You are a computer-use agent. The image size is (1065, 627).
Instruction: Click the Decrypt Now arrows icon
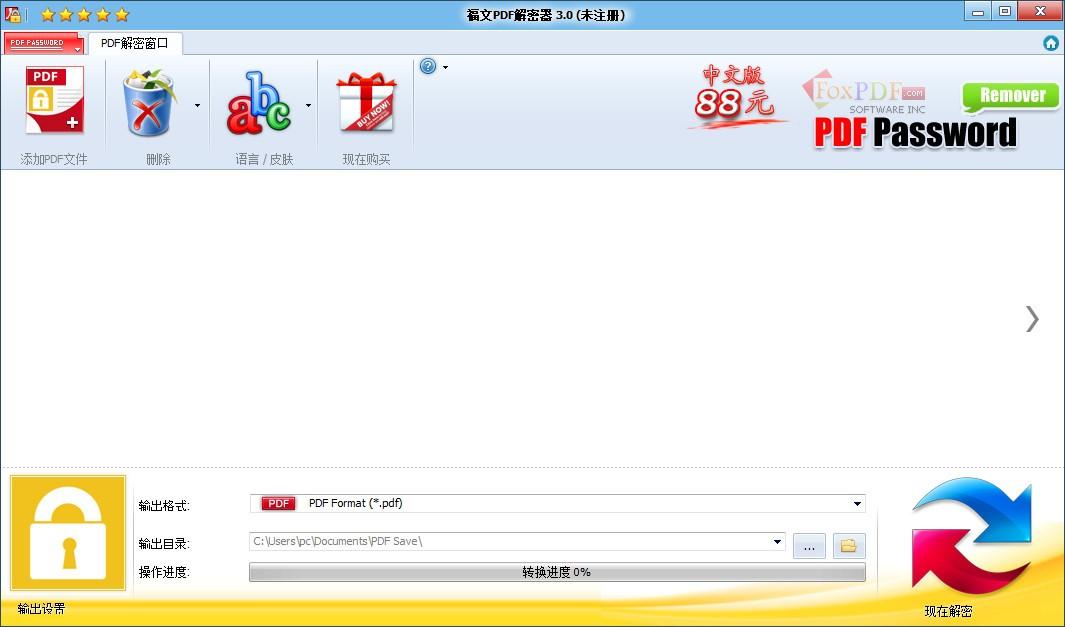[973, 537]
